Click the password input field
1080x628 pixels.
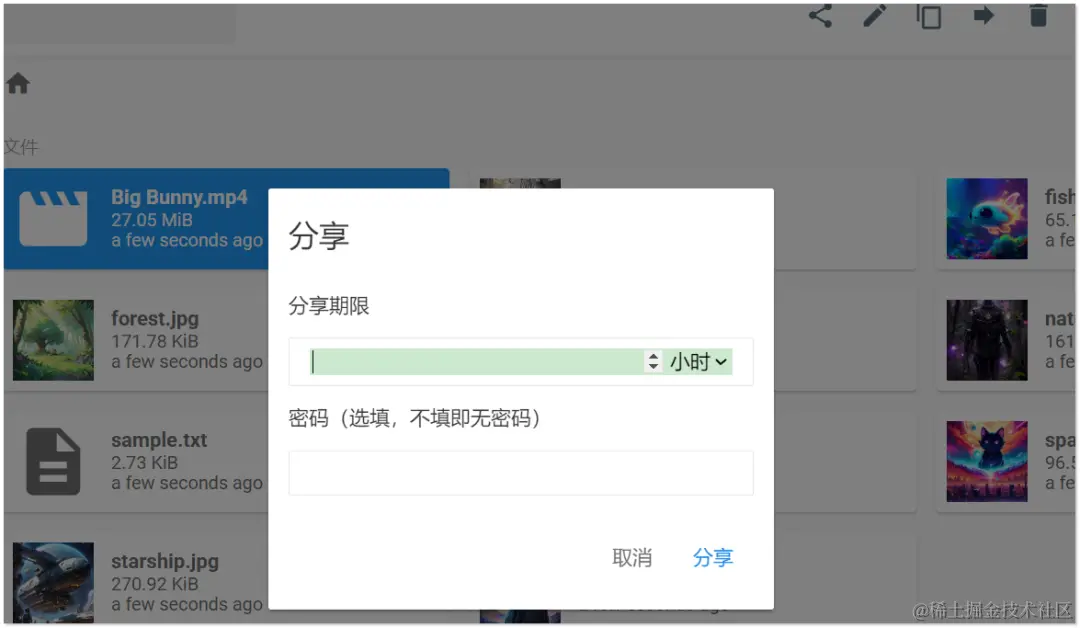point(520,472)
